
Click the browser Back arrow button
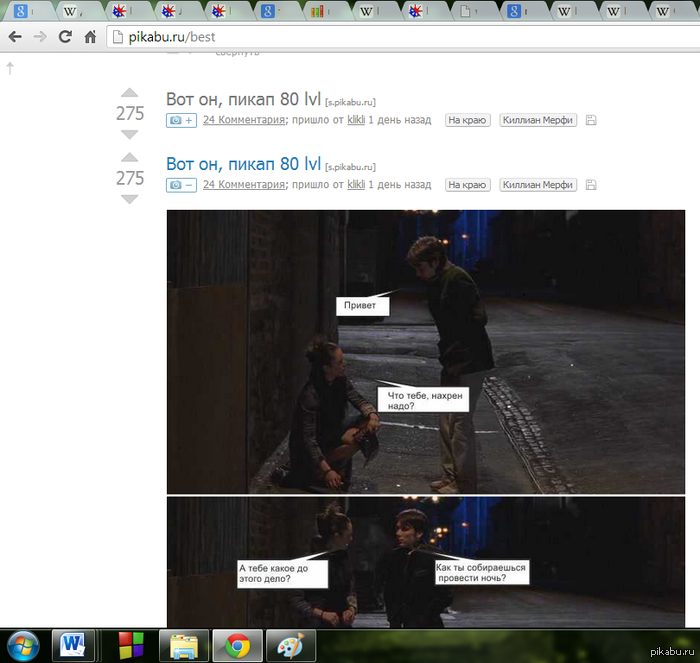tap(15, 37)
